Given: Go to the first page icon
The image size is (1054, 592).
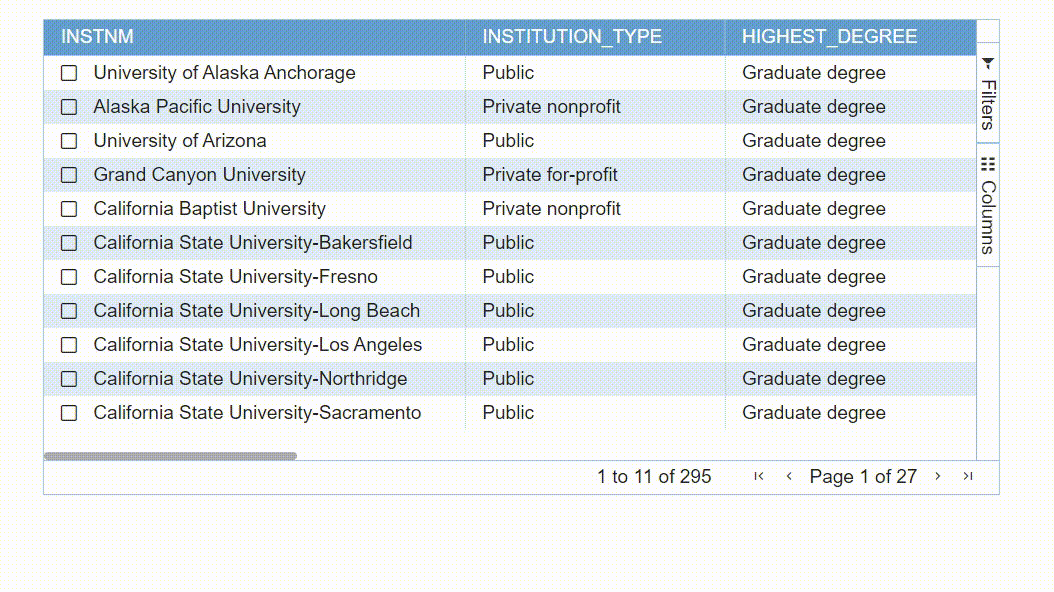Looking at the screenshot, I should coord(759,477).
